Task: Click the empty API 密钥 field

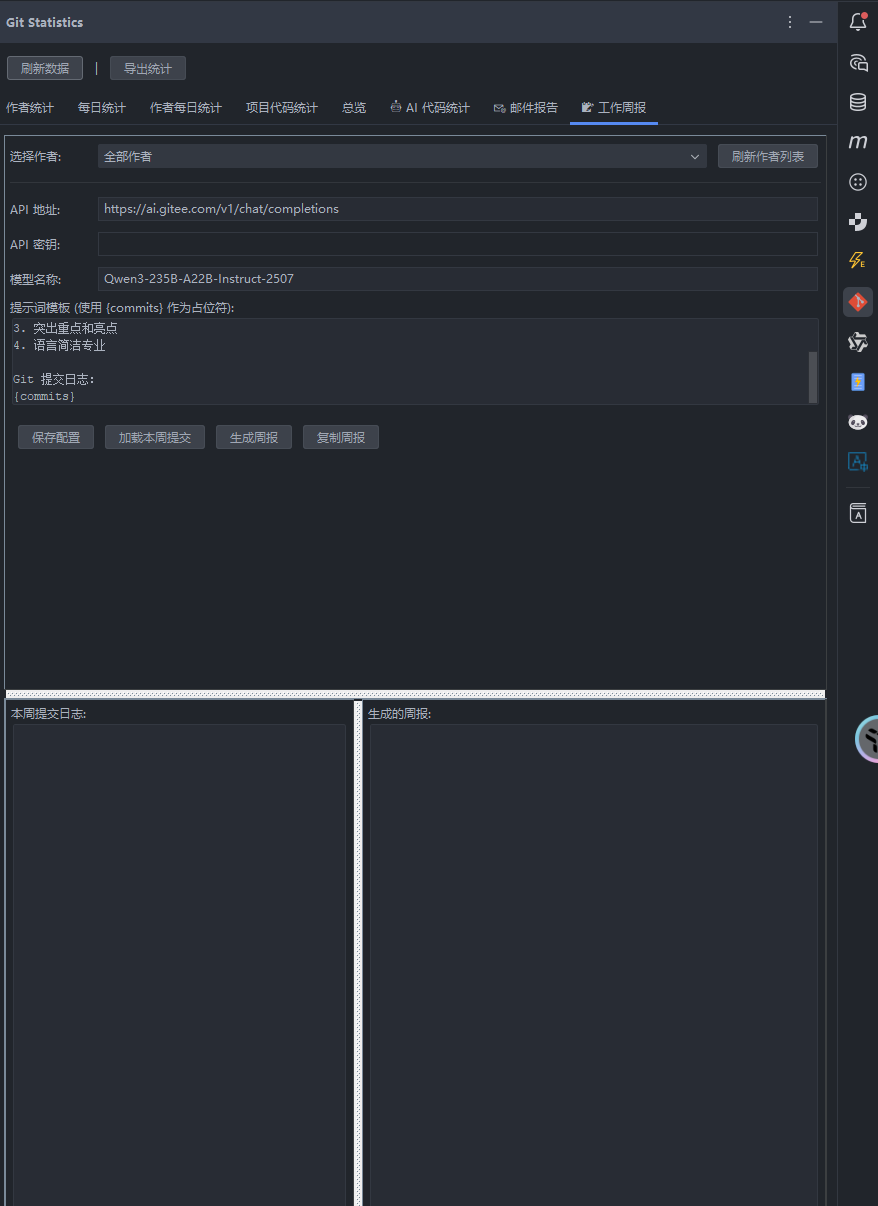Action: click(x=458, y=244)
